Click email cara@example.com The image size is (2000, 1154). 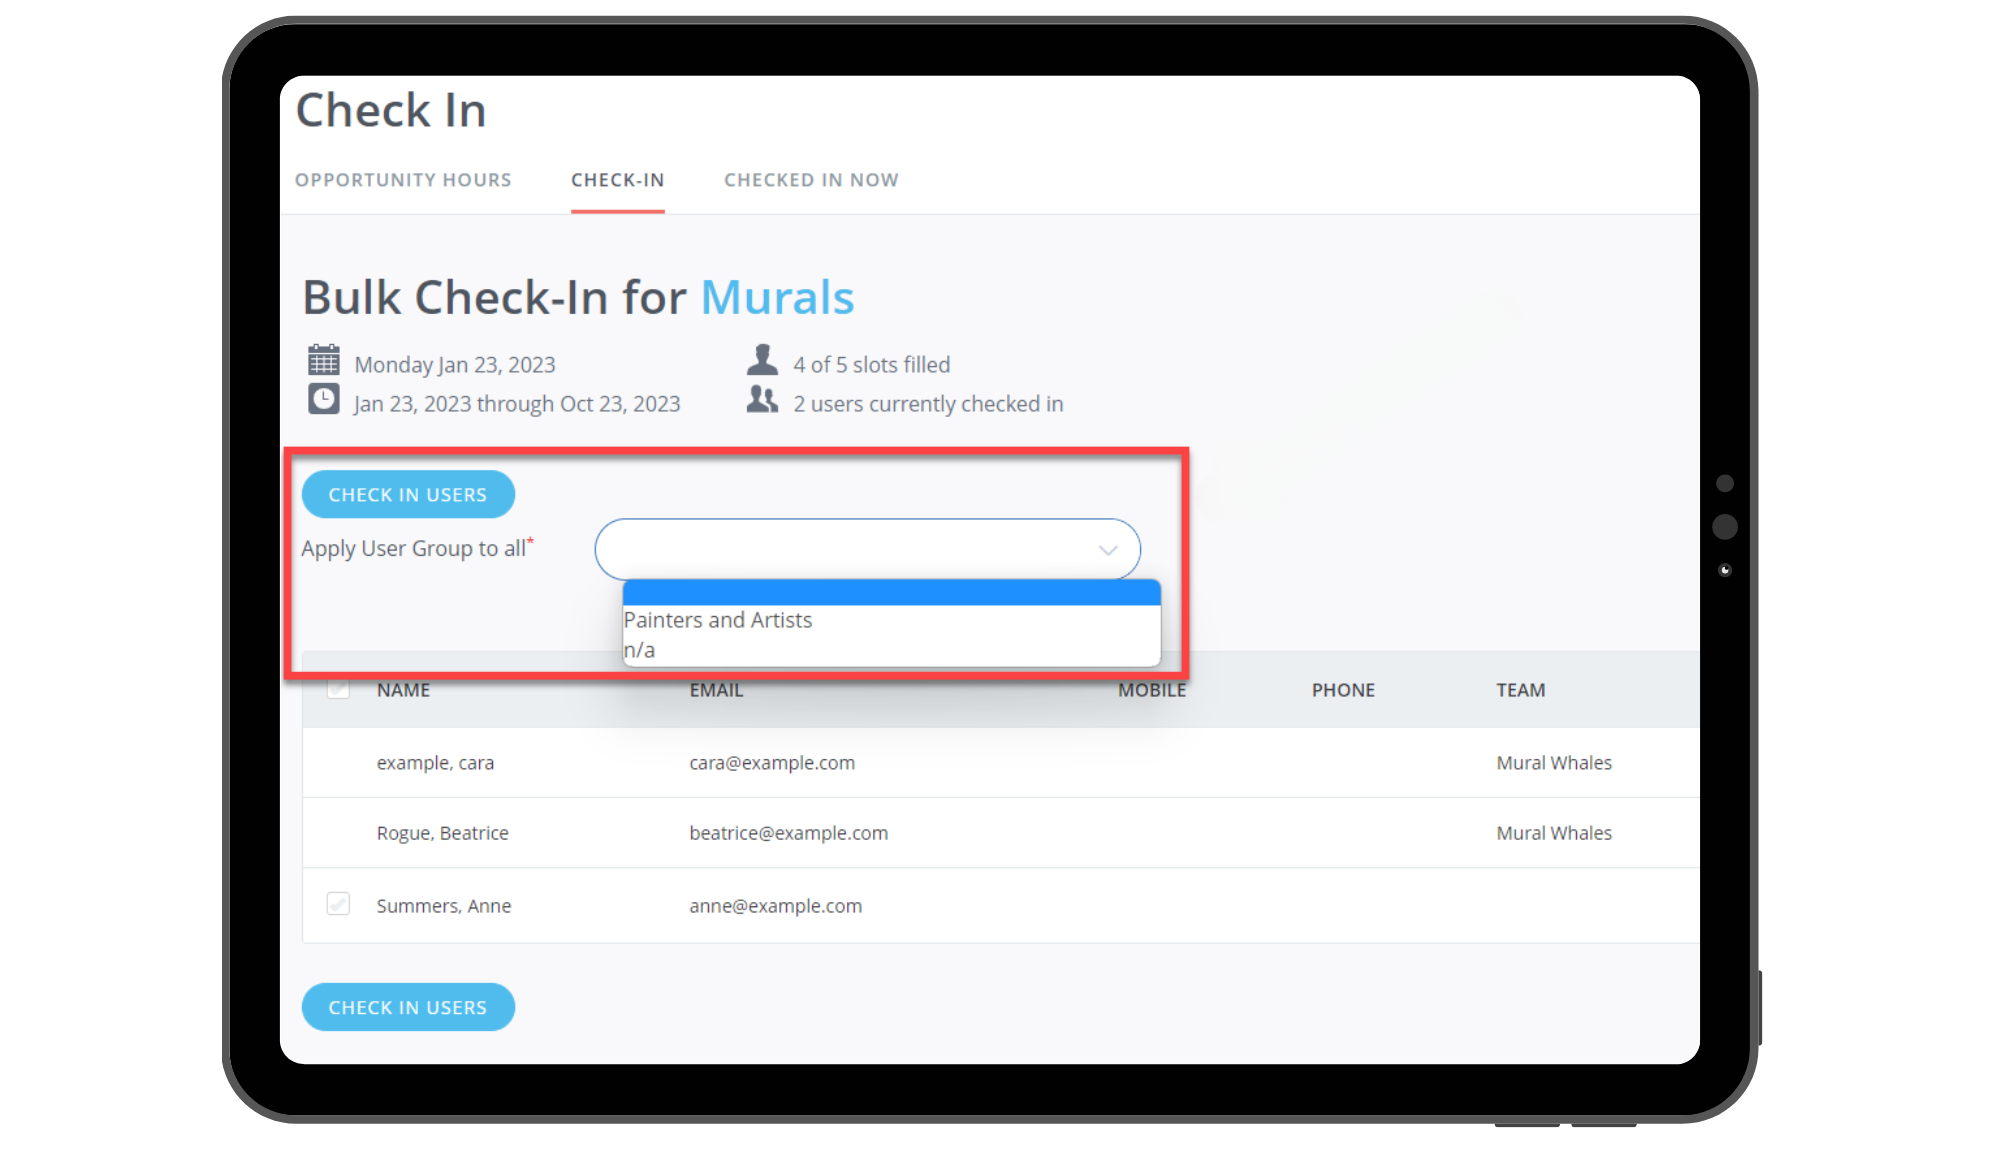pyautogui.click(x=772, y=763)
